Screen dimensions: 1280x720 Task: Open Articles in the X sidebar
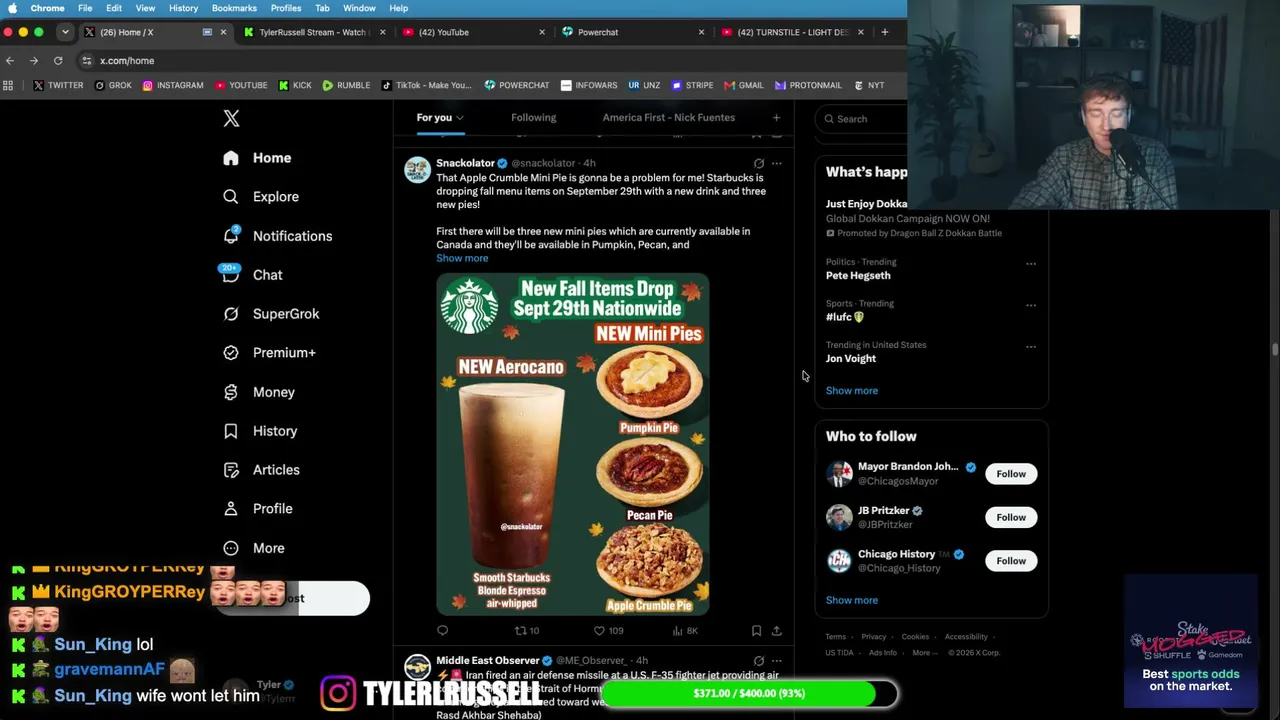261,470
